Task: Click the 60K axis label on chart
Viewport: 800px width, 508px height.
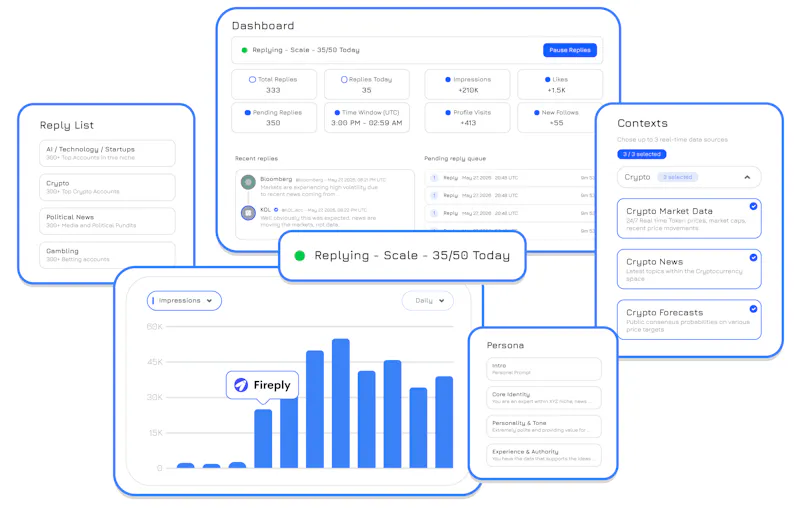Action: (x=155, y=326)
